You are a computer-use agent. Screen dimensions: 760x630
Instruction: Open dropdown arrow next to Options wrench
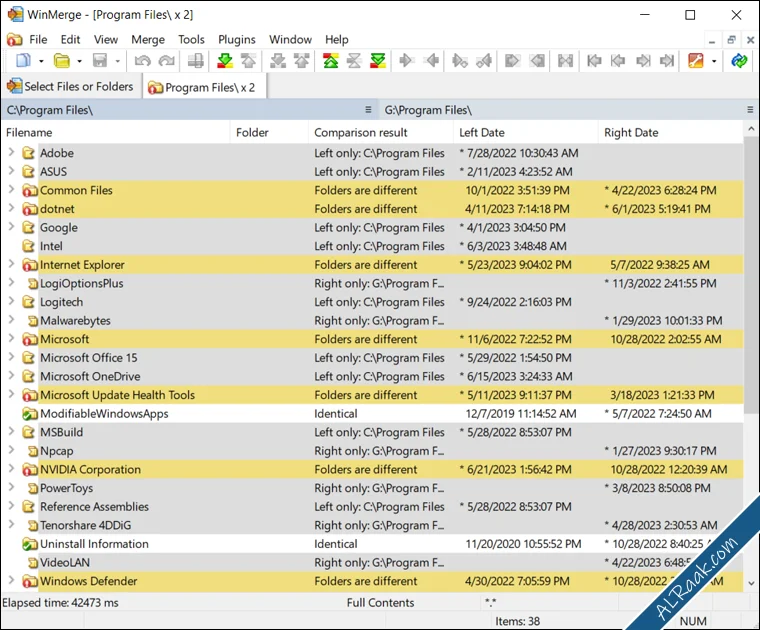(x=714, y=61)
